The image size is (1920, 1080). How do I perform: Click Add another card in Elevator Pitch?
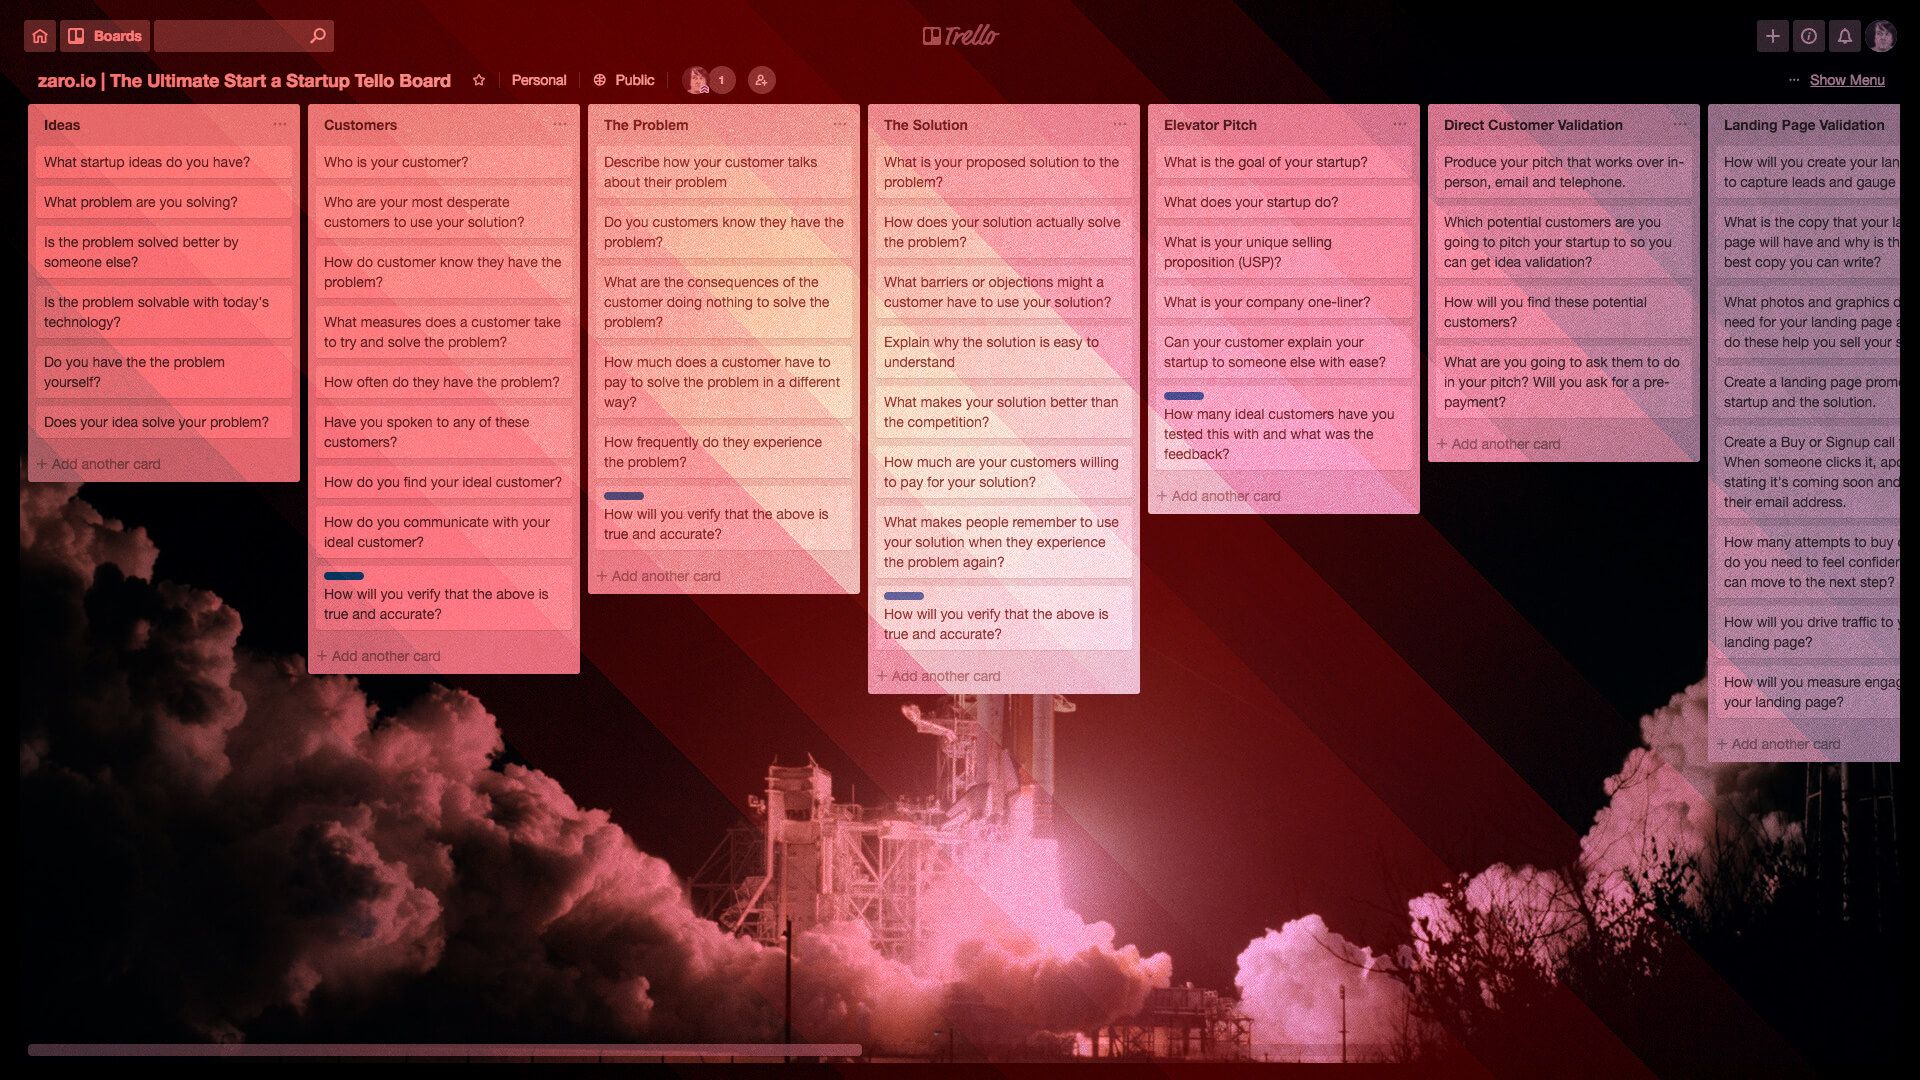pos(1220,495)
